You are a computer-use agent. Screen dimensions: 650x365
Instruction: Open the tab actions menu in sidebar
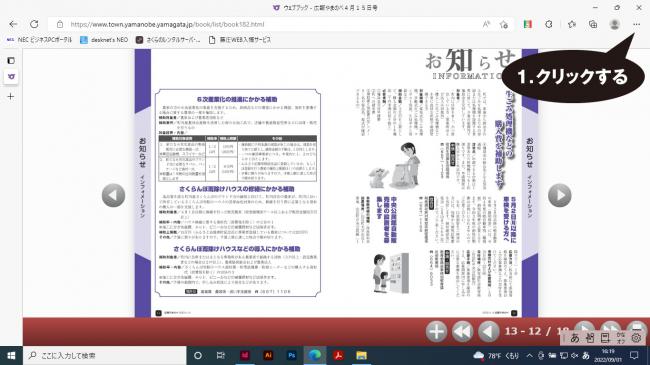(x=11, y=61)
